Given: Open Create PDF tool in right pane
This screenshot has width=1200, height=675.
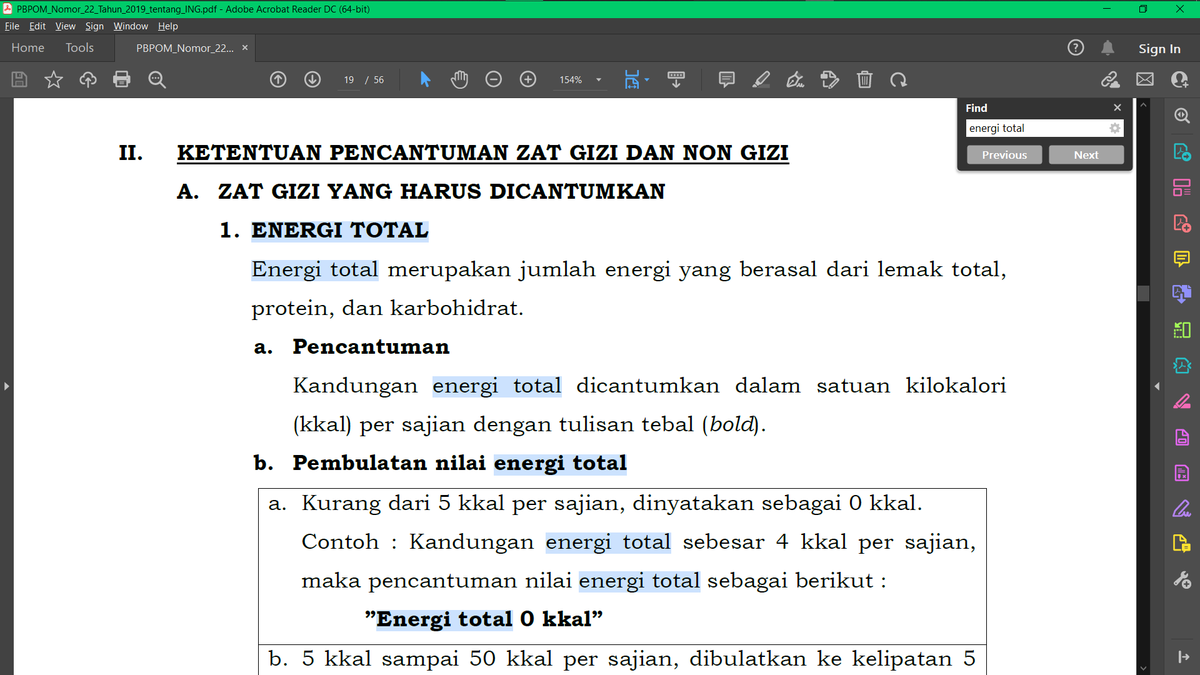Looking at the screenshot, I should pyautogui.click(x=1182, y=222).
